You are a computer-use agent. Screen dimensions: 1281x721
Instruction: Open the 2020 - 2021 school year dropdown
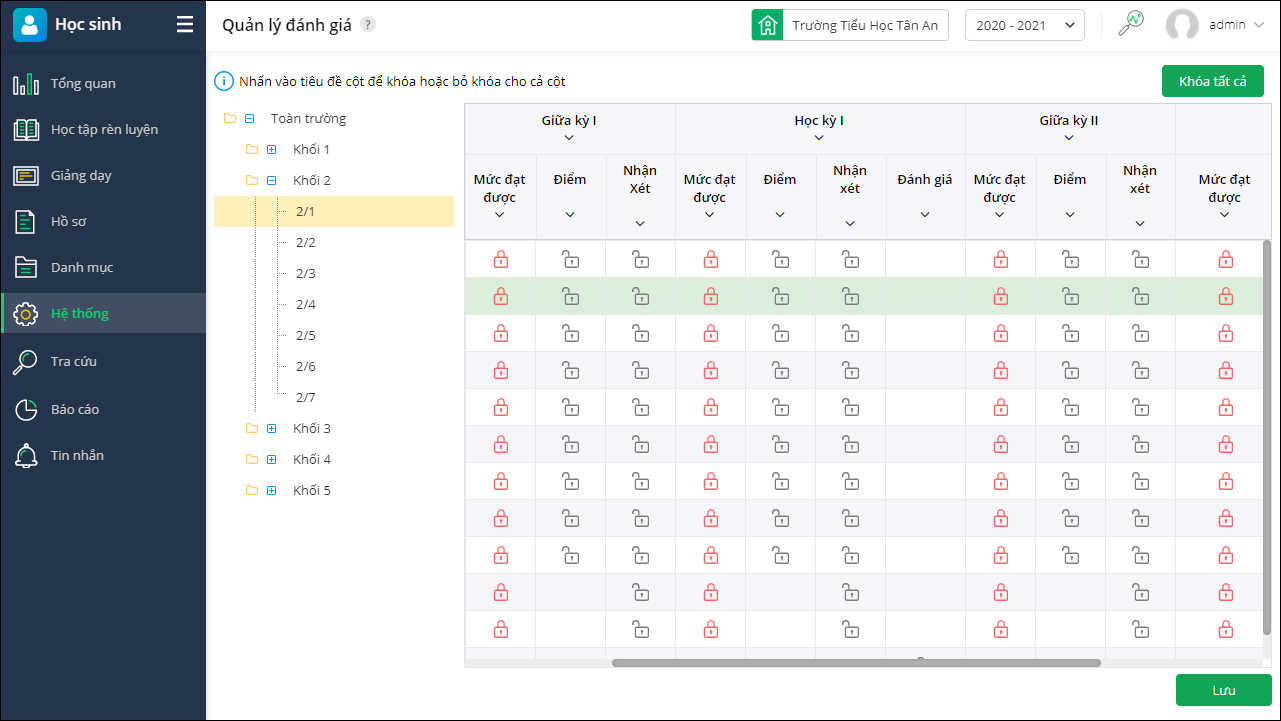[x=1024, y=25]
